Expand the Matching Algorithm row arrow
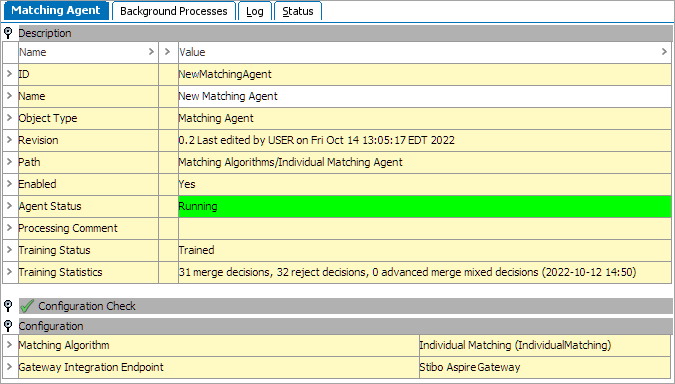675x384 pixels. (9, 344)
